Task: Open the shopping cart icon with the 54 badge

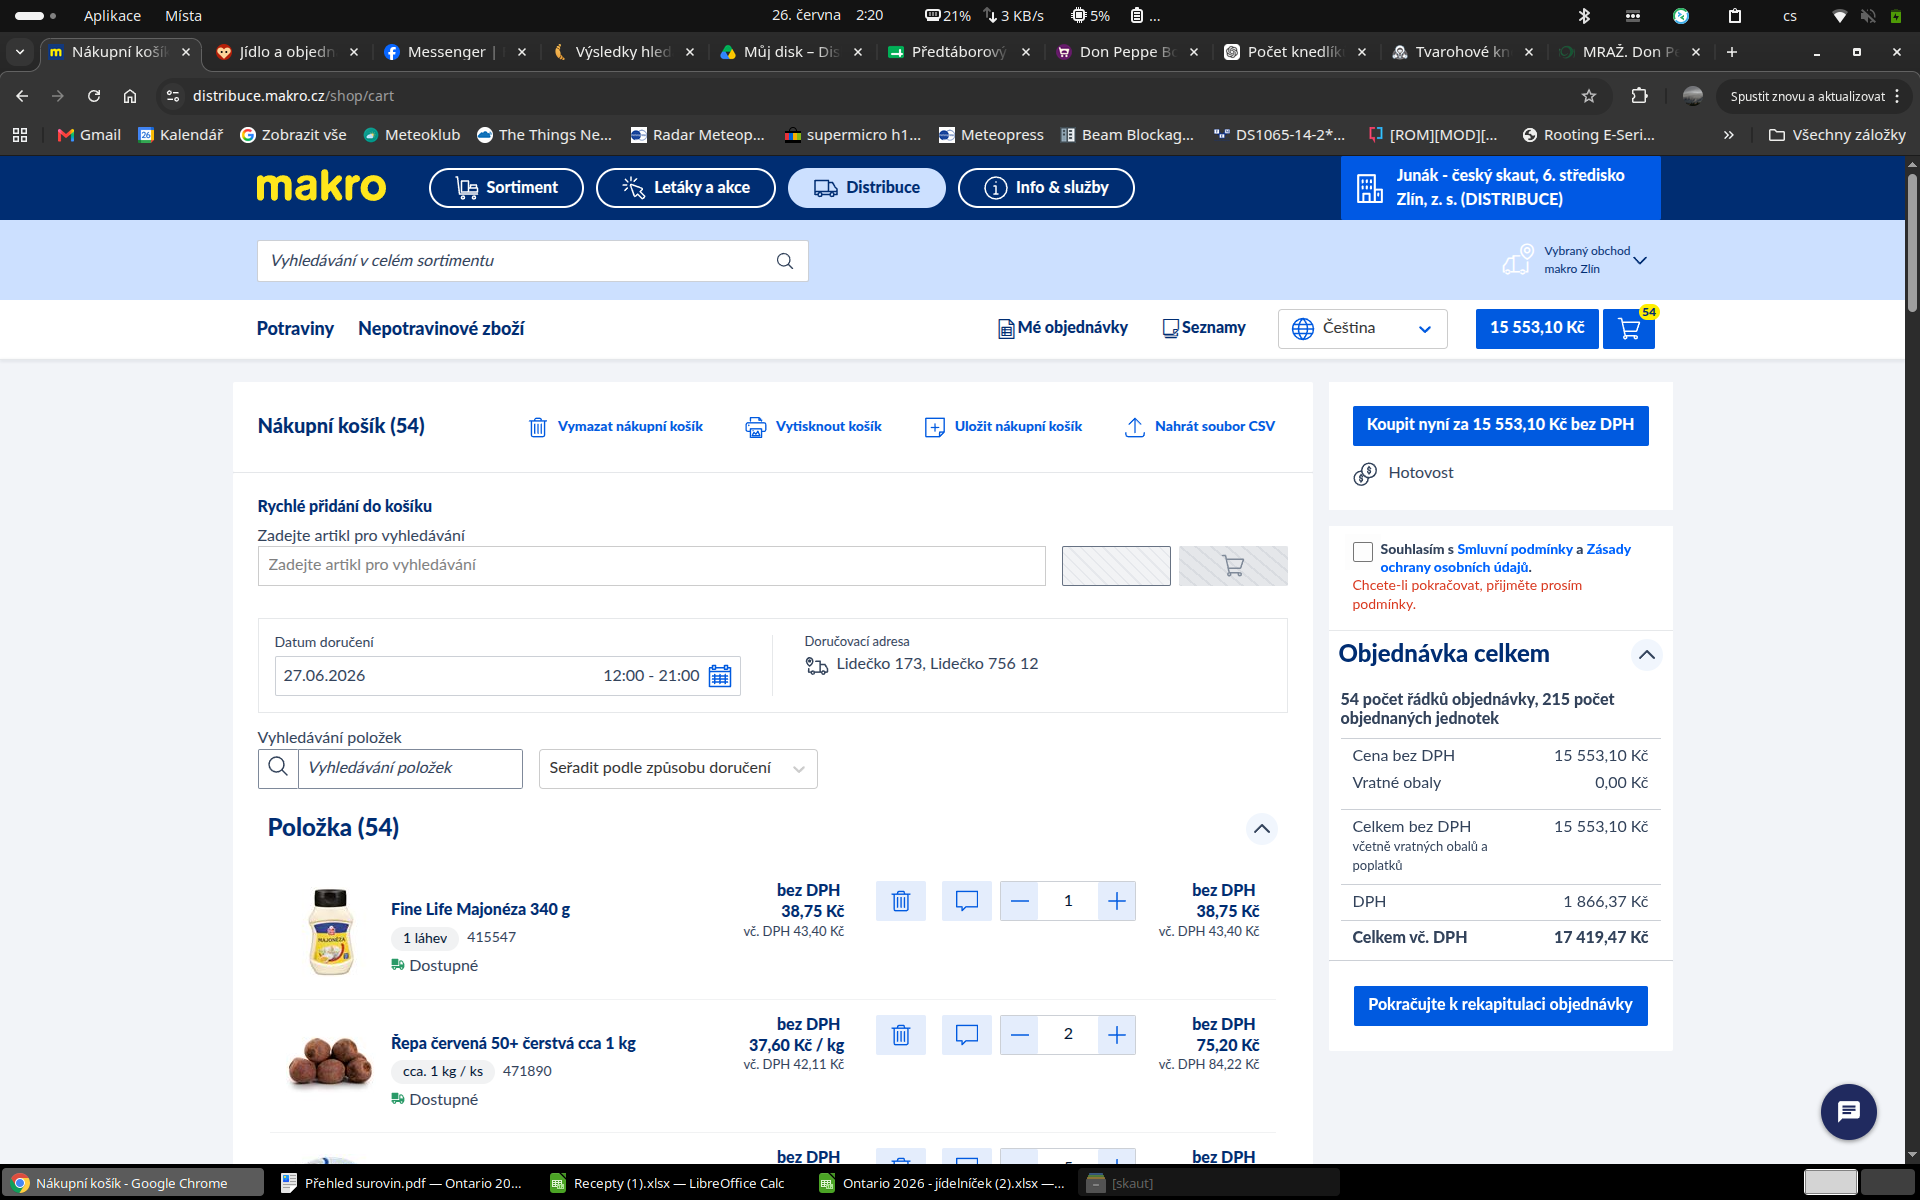Action: (1629, 328)
